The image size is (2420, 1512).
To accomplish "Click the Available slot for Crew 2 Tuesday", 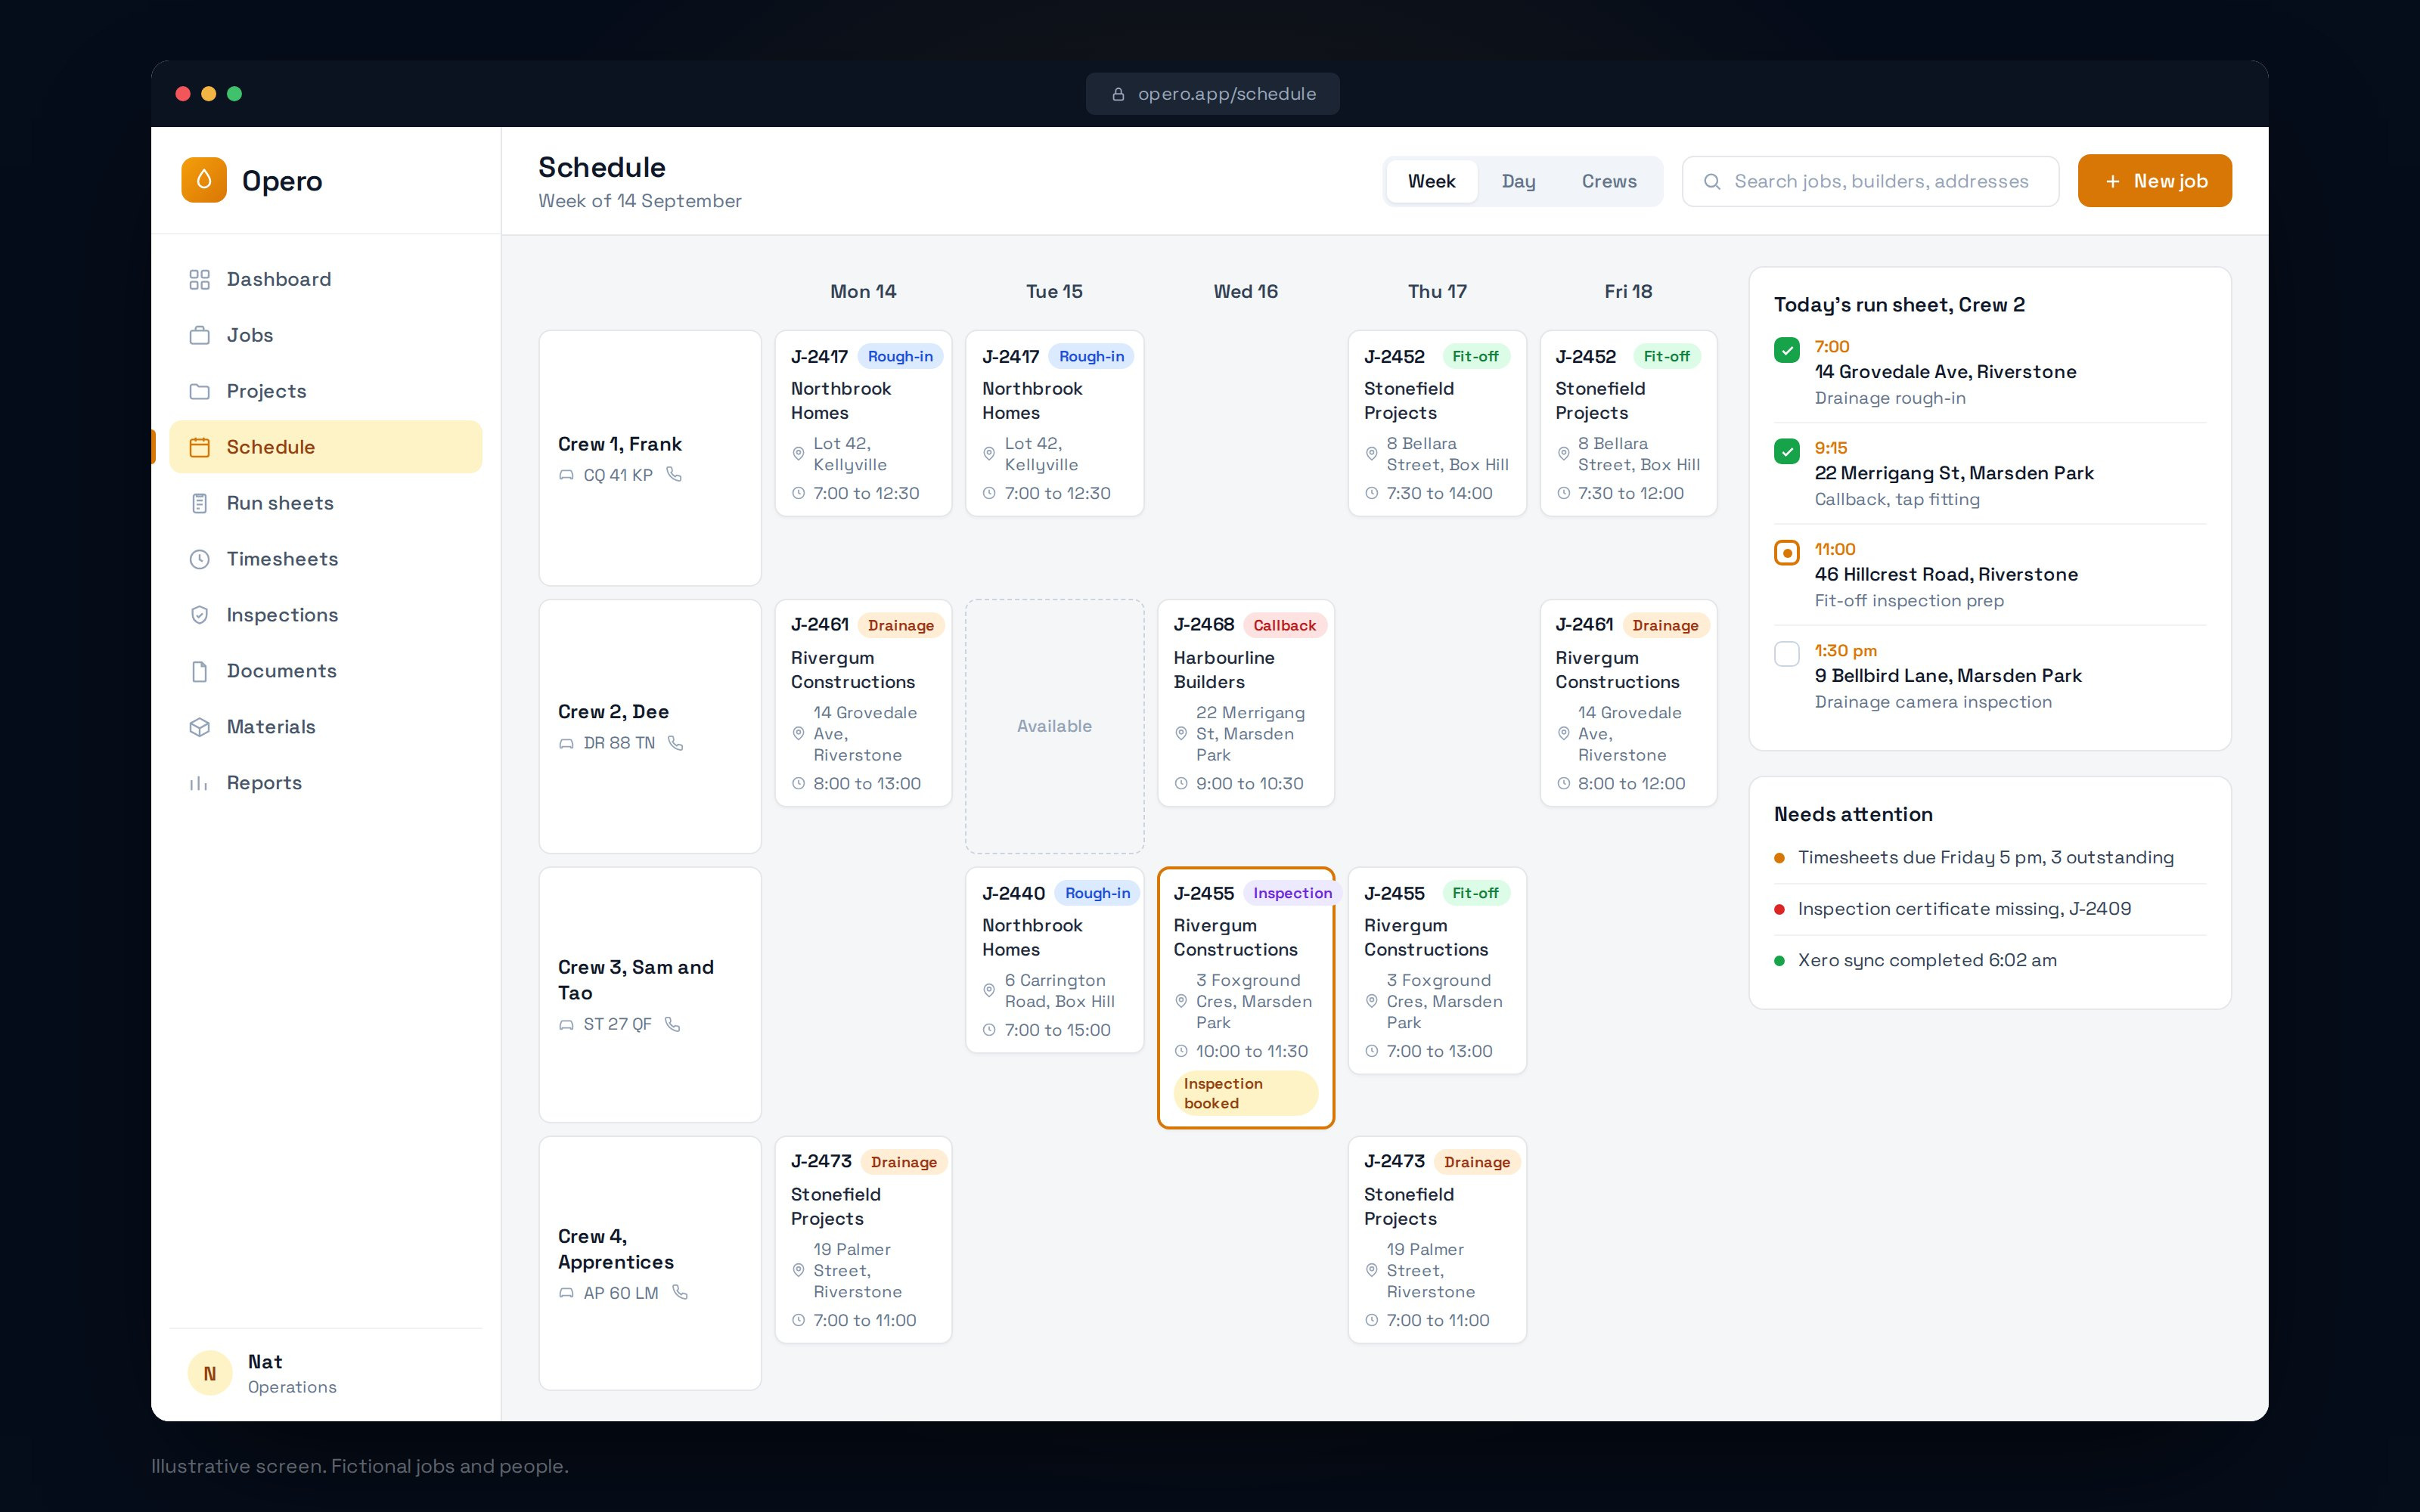I will click(x=1054, y=726).
